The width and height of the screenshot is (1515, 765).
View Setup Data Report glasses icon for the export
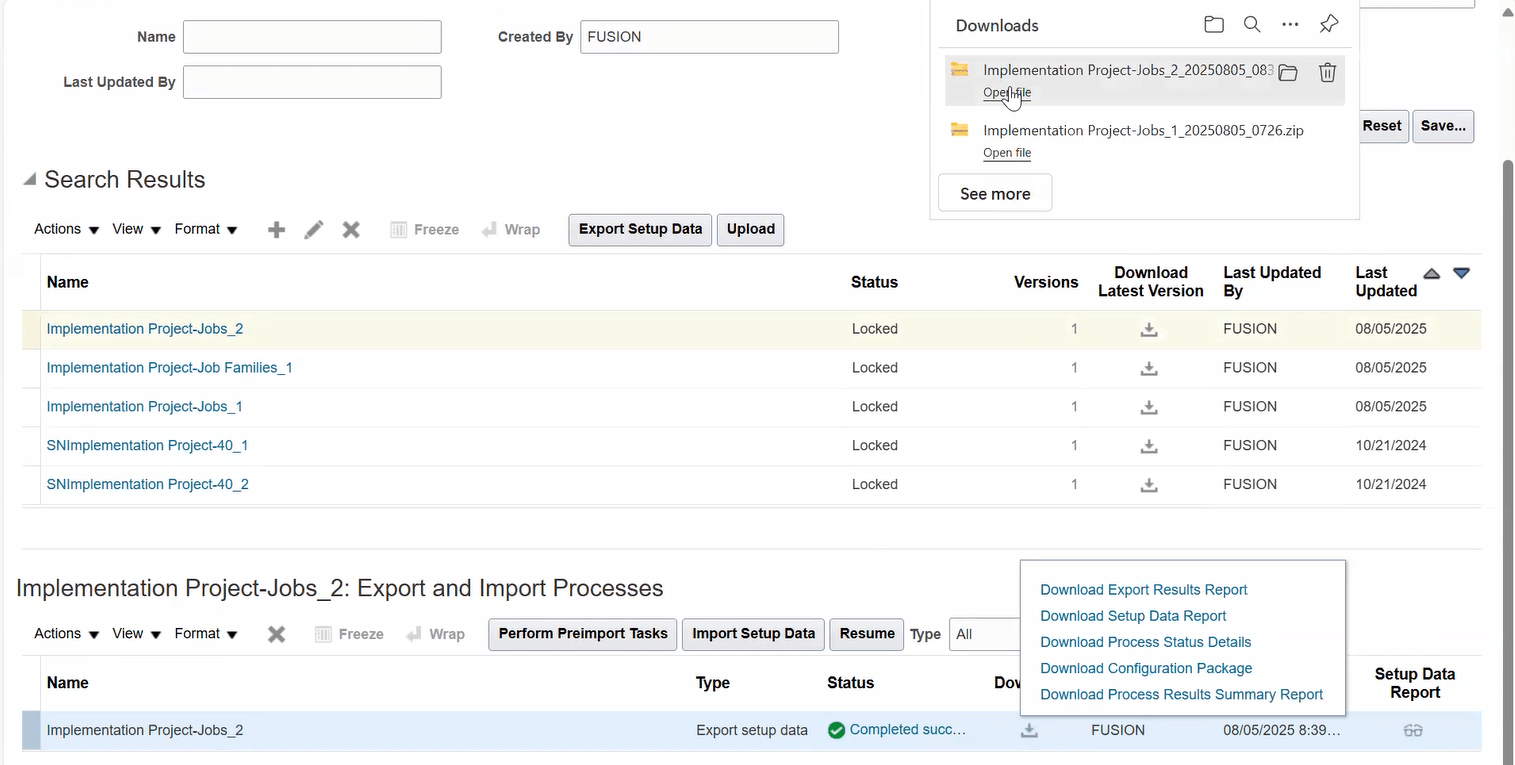pos(1413,730)
